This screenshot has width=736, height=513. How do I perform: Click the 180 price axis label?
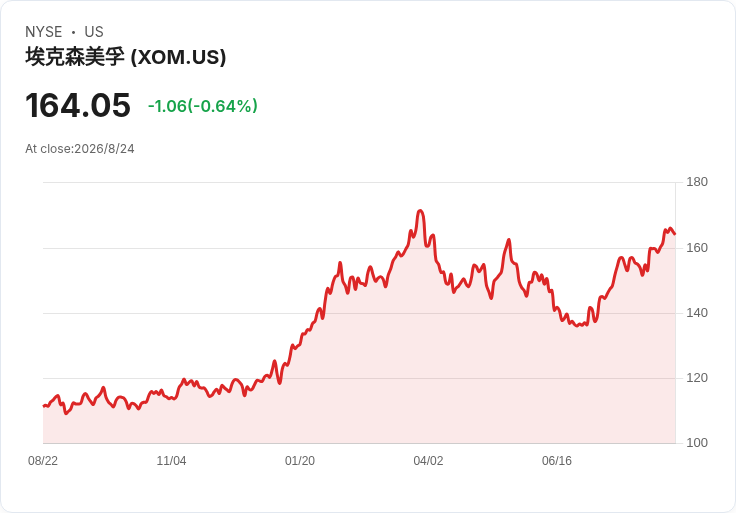tap(697, 182)
